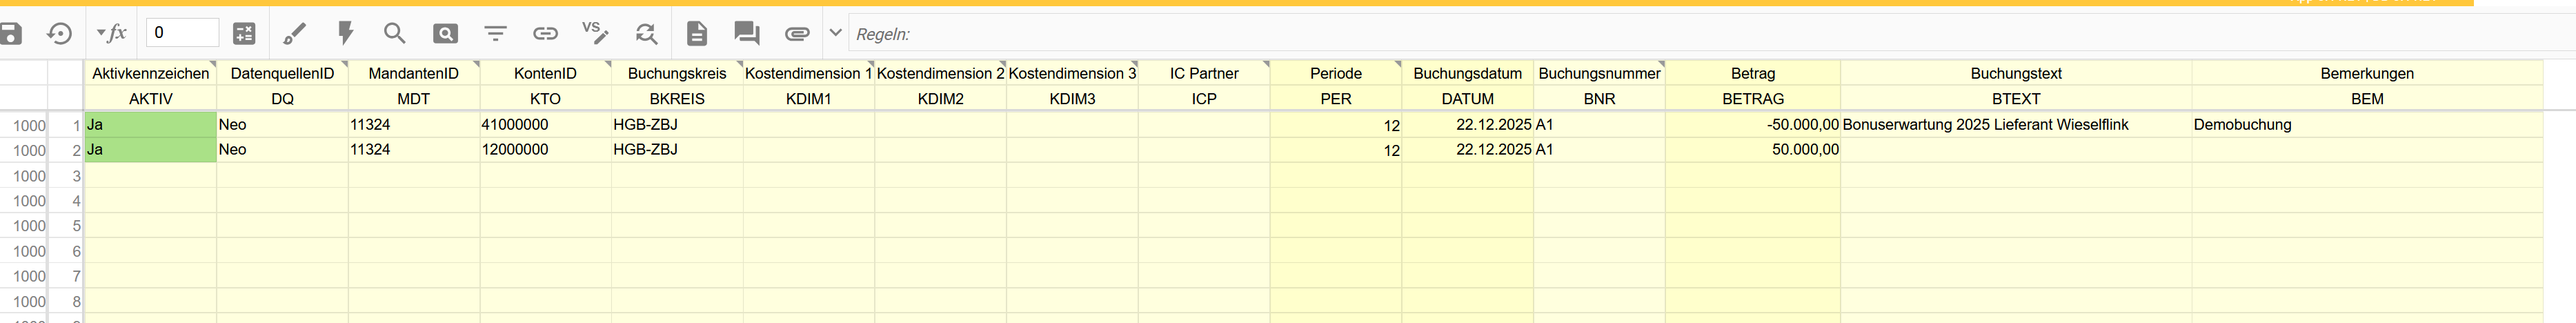Expand the chevron before the Regeln field
The height and width of the screenshot is (323, 2576).
point(836,33)
